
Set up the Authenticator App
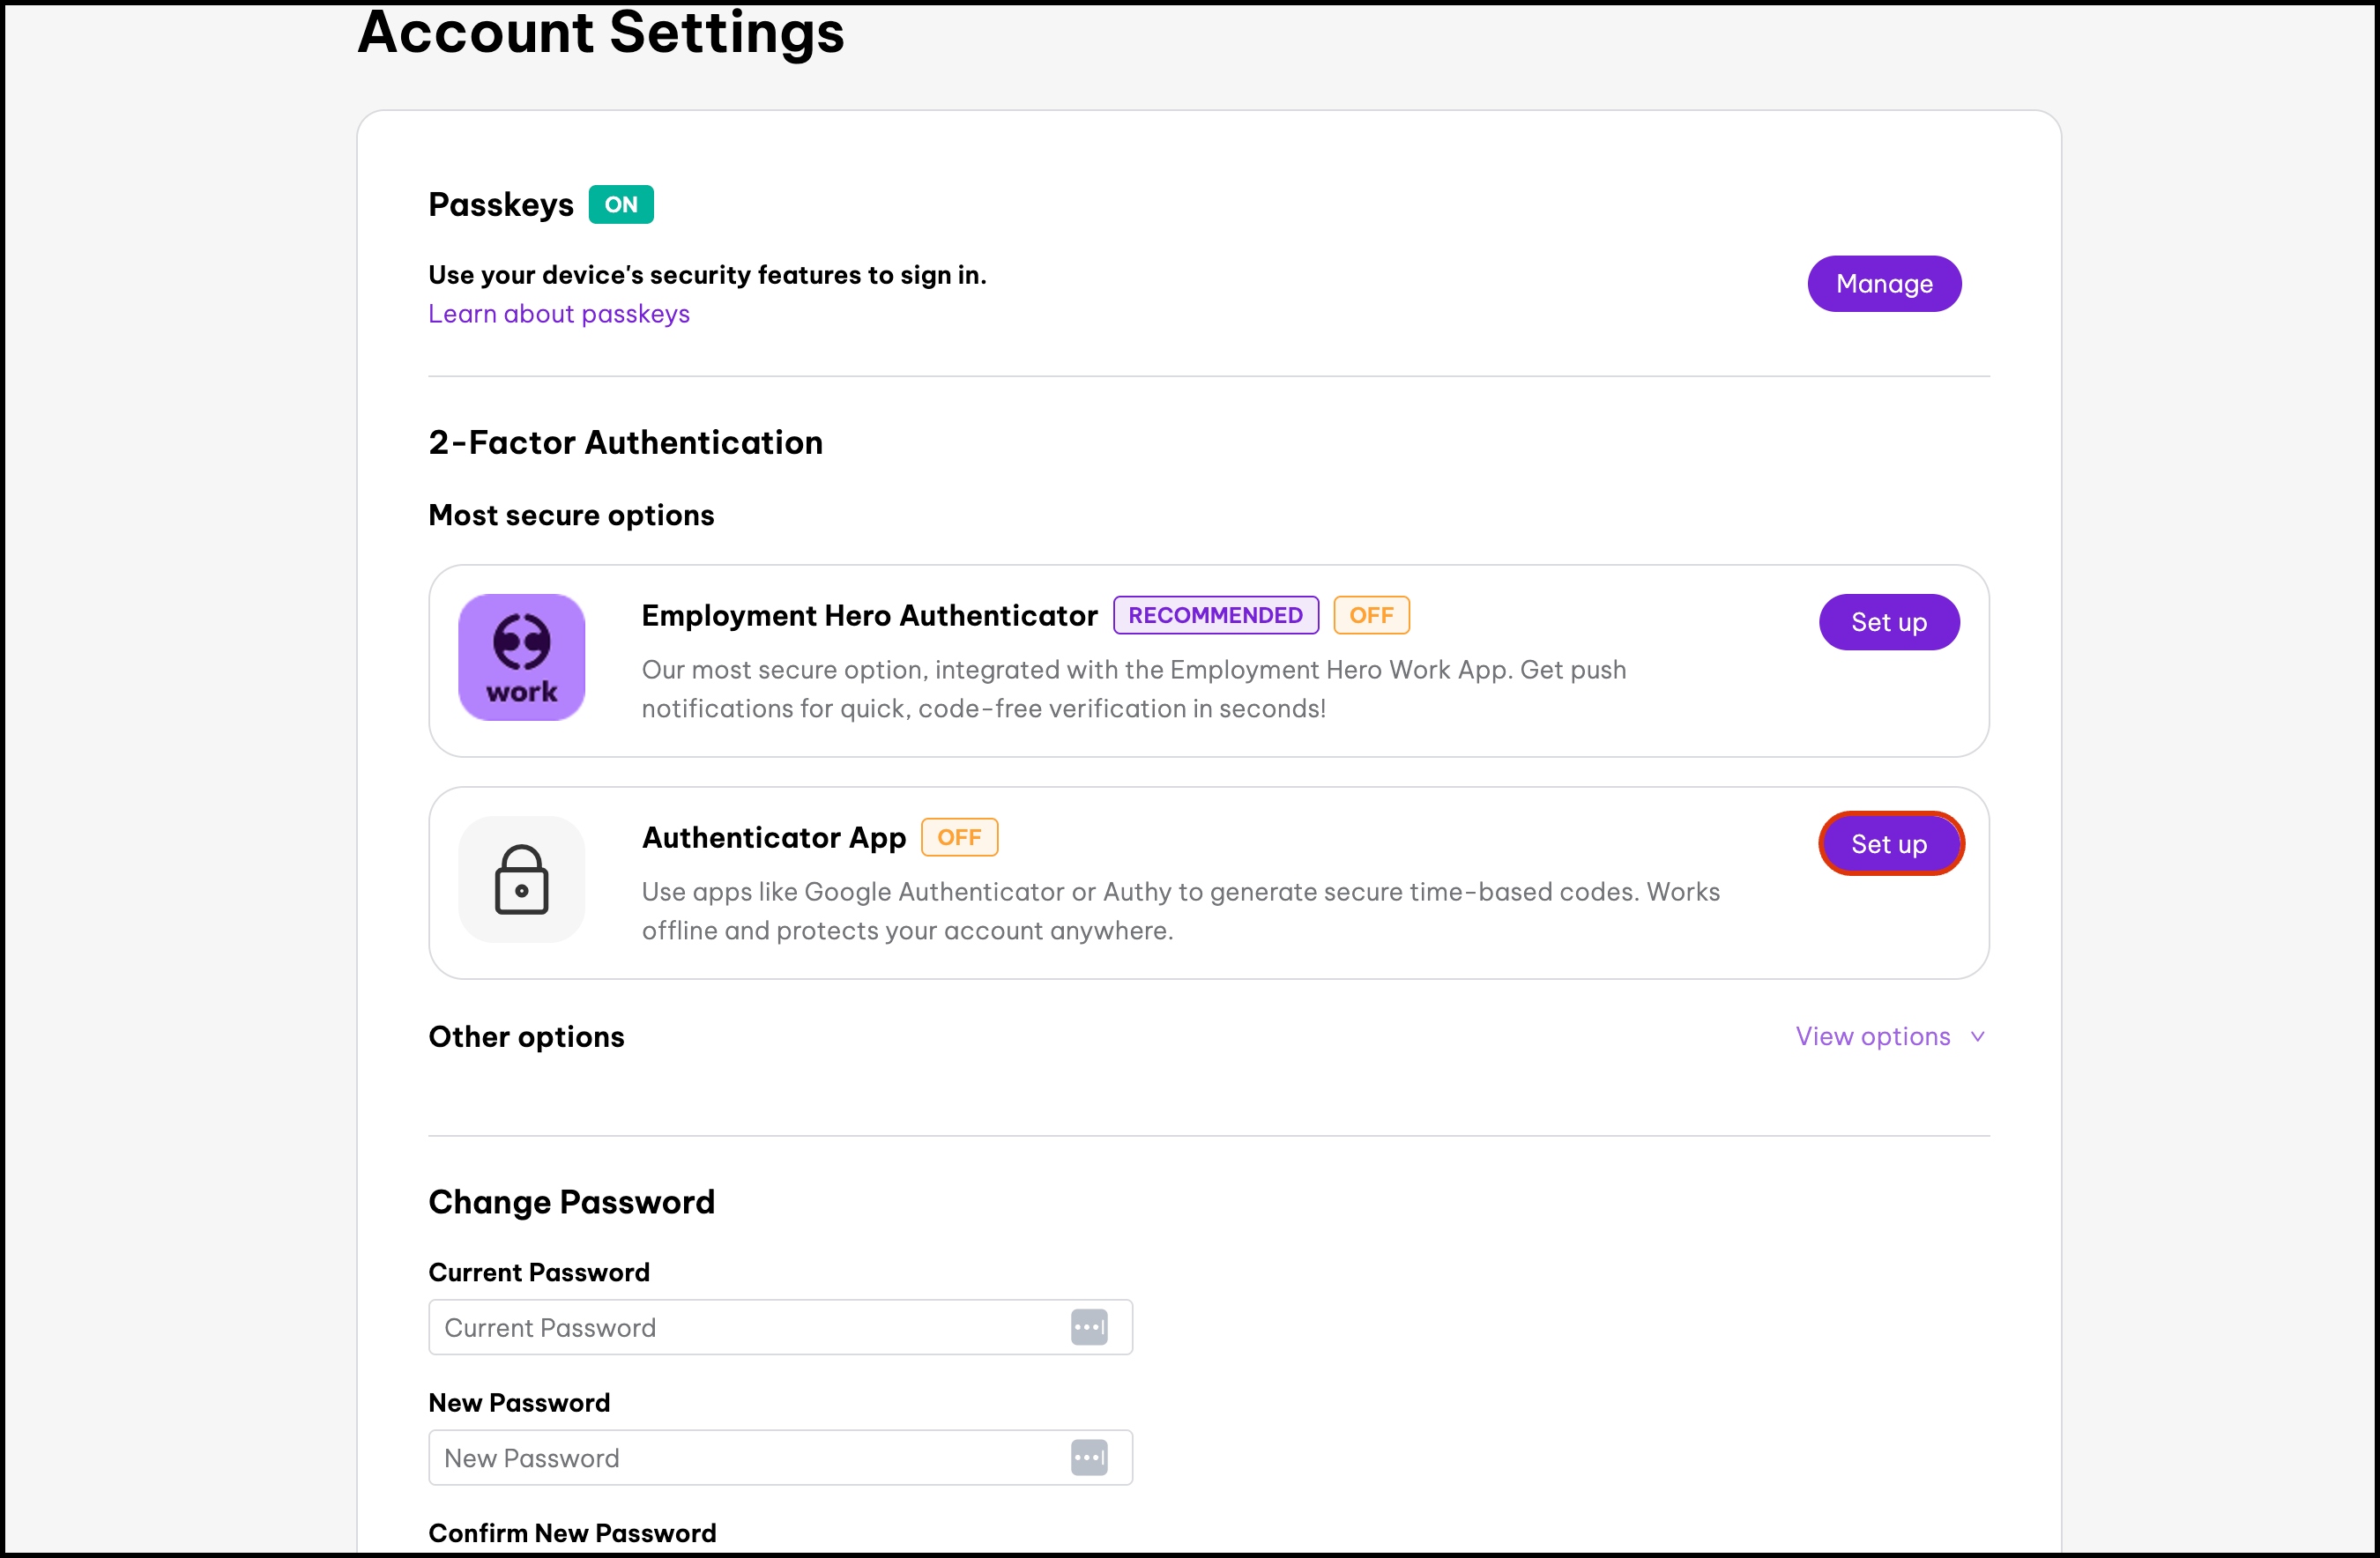[x=1887, y=844]
